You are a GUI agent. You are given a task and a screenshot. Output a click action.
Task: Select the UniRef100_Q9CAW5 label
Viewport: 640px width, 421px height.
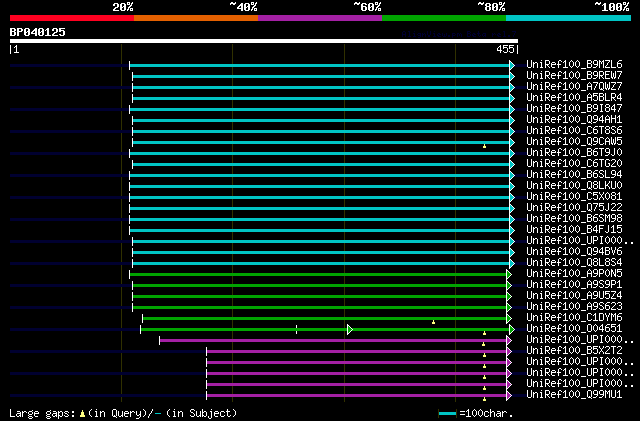click(x=574, y=142)
